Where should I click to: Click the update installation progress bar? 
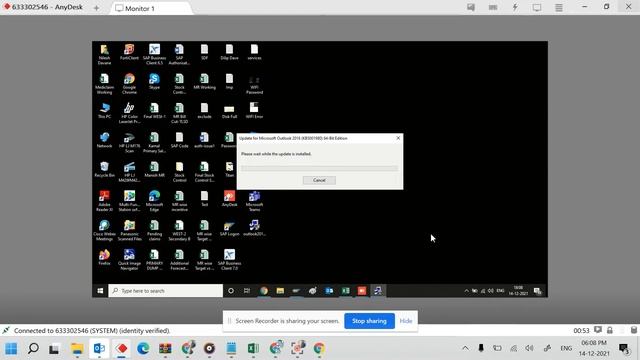[x=319, y=168]
